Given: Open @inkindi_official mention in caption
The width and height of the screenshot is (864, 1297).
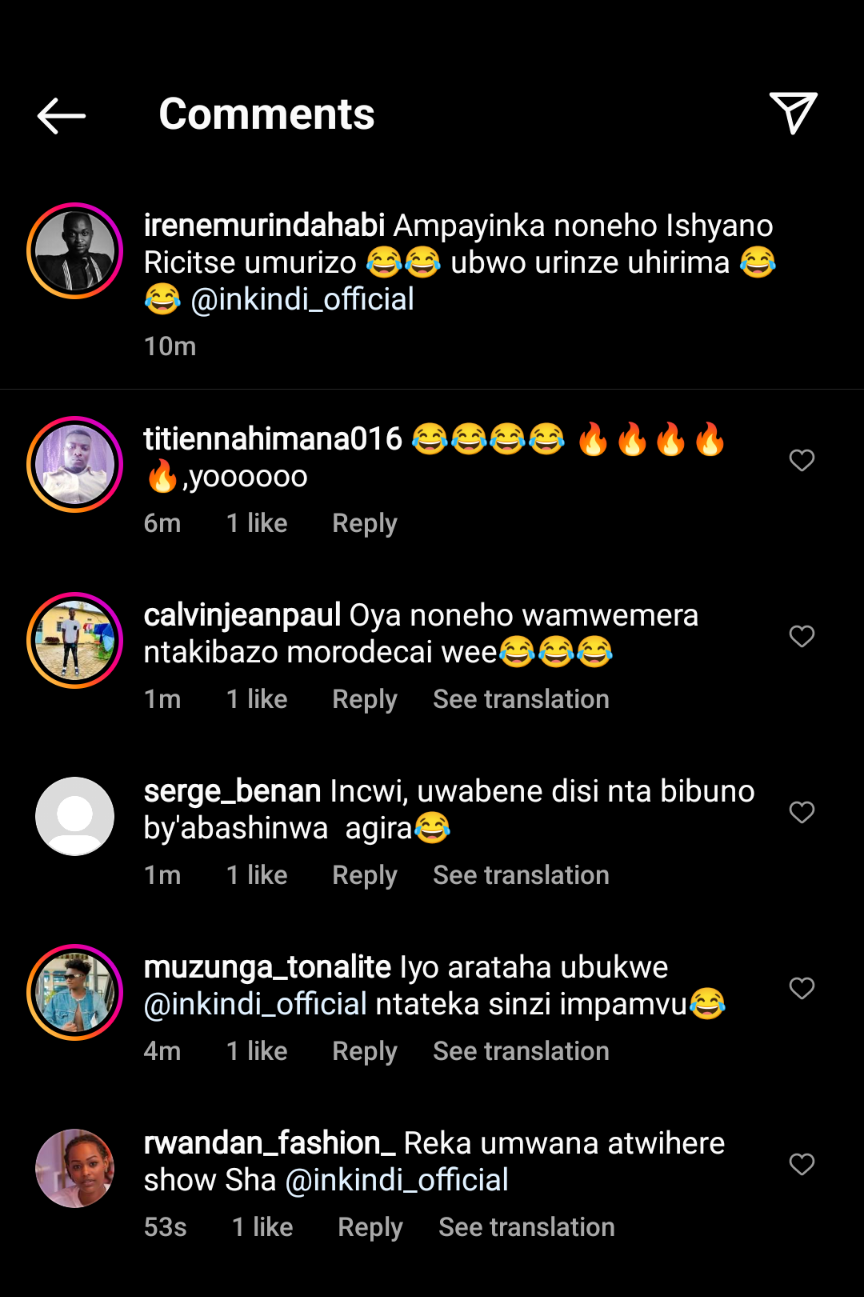Looking at the screenshot, I should [302, 299].
